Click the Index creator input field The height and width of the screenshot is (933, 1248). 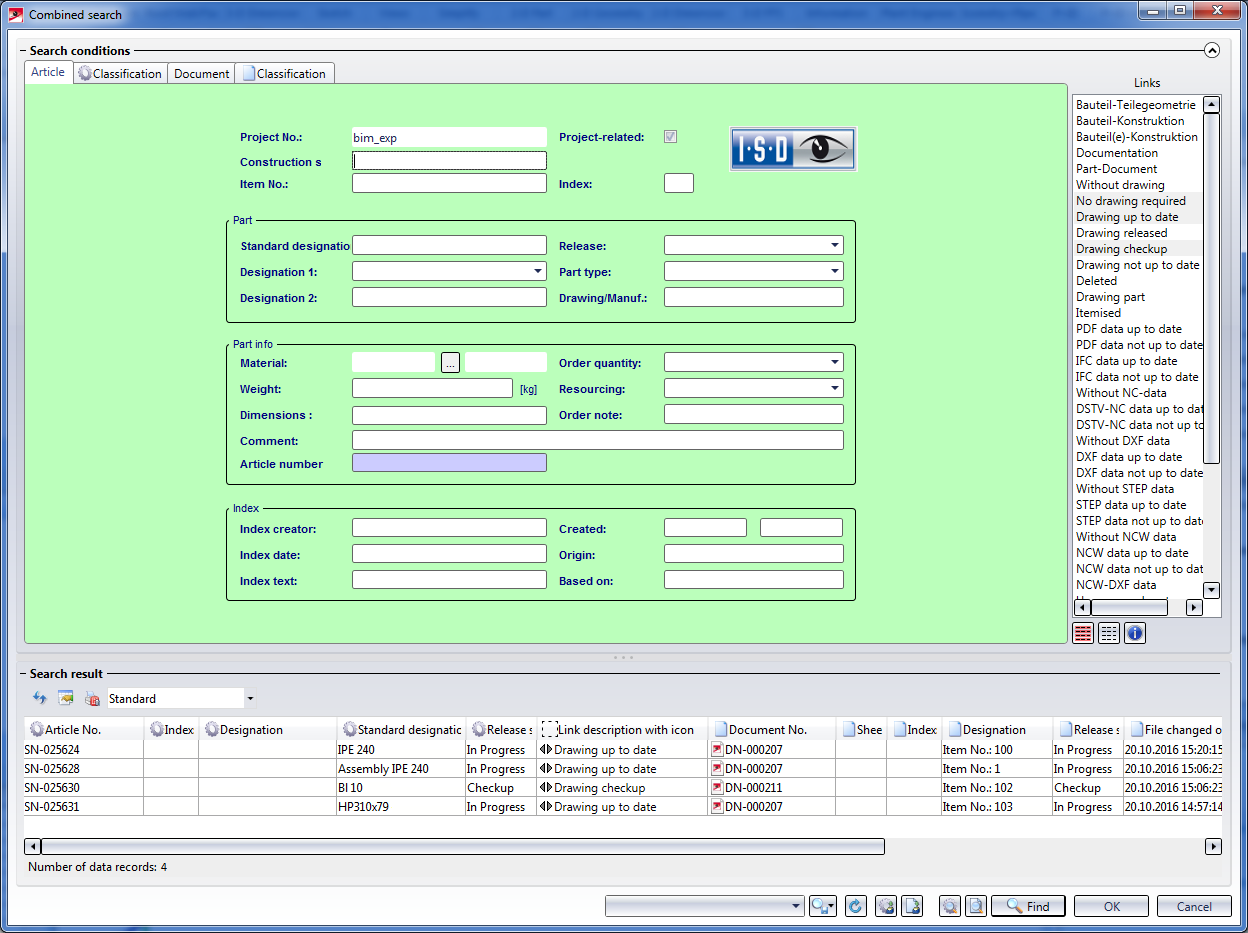[x=449, y=528]
